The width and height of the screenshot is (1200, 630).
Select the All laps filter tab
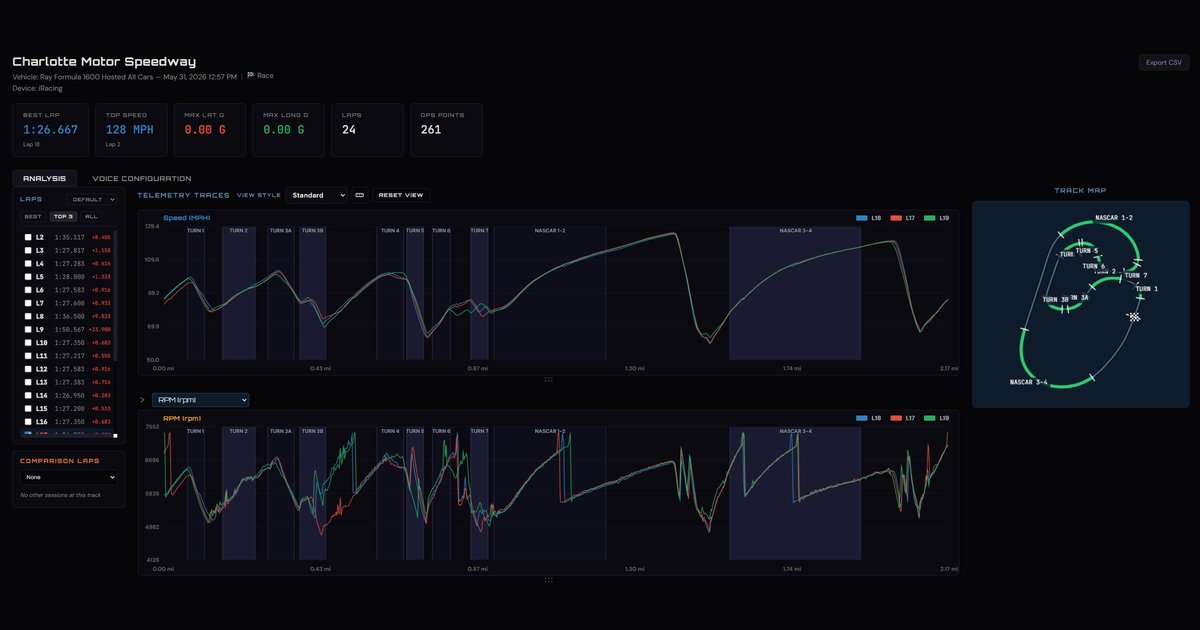pyautogui.click(x=91, y=216)
